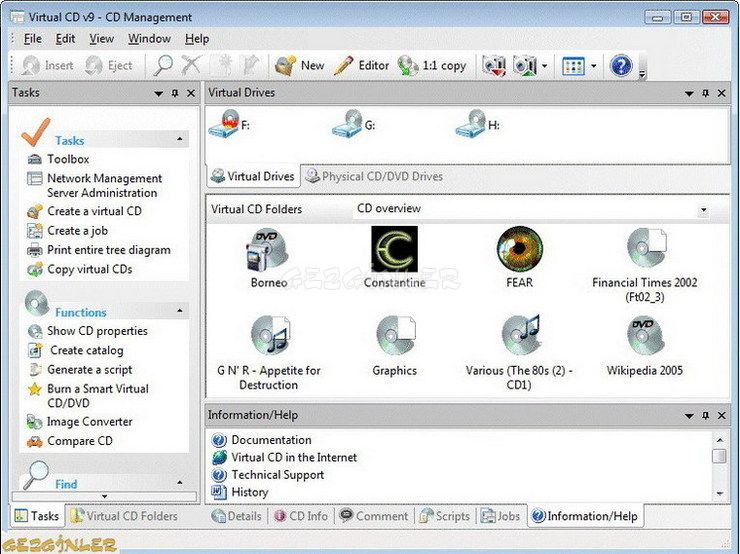Switch to the Jobs tab
740x554 pixels.
(500, 516)
